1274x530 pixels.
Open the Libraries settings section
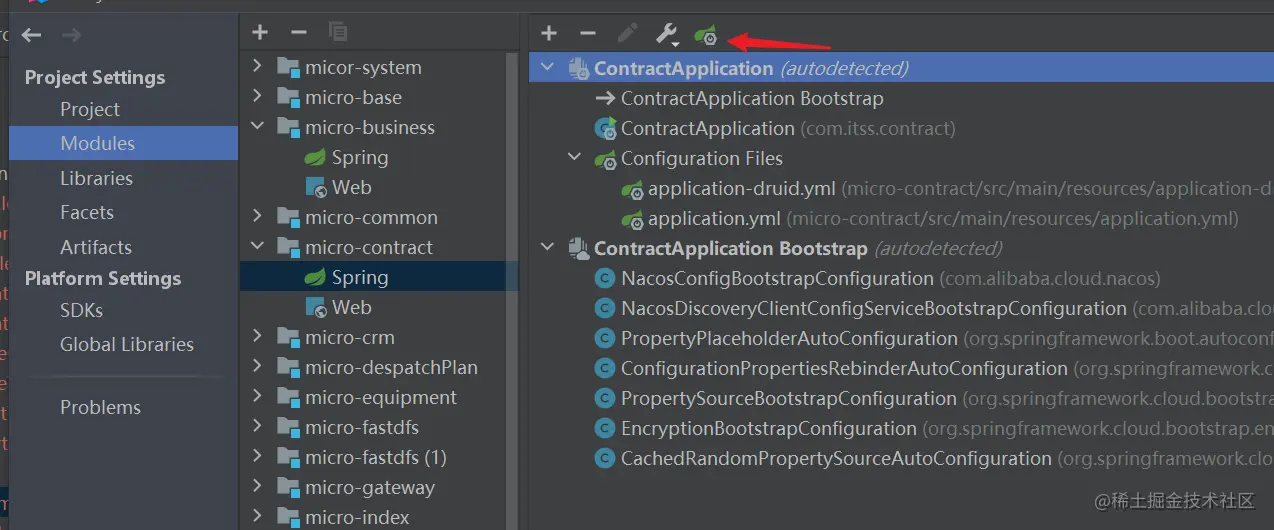[x=96, y=178]
